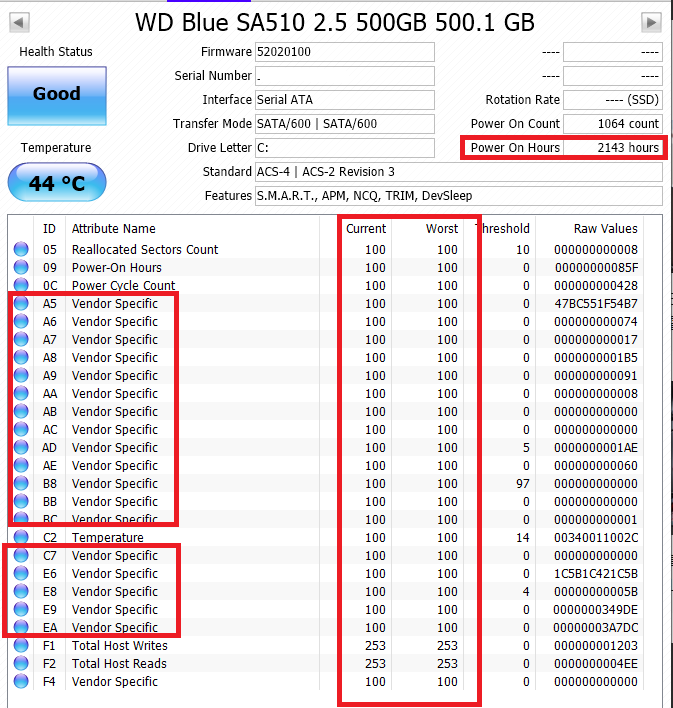The width and height of the screenshot is (673, 708).
Task: Click the Drive Letter field C:
Action: click(345, 148)
